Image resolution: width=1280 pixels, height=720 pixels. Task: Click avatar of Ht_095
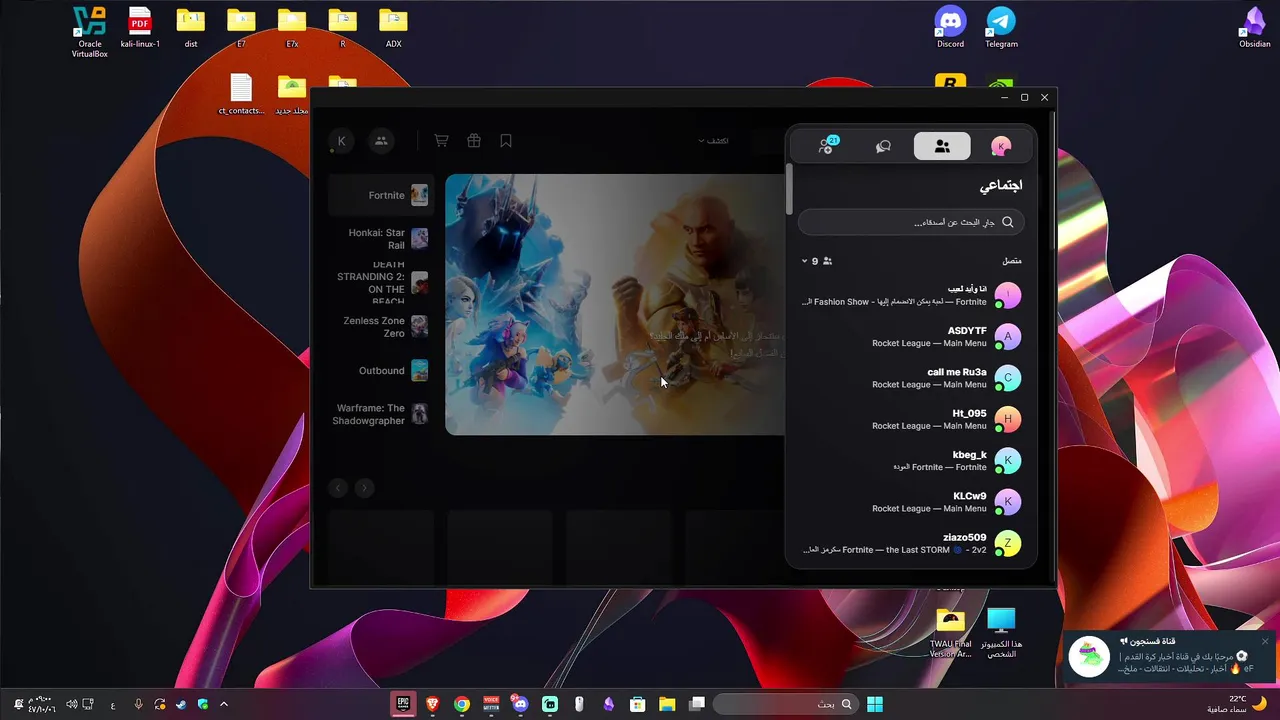pos(1008,419)
